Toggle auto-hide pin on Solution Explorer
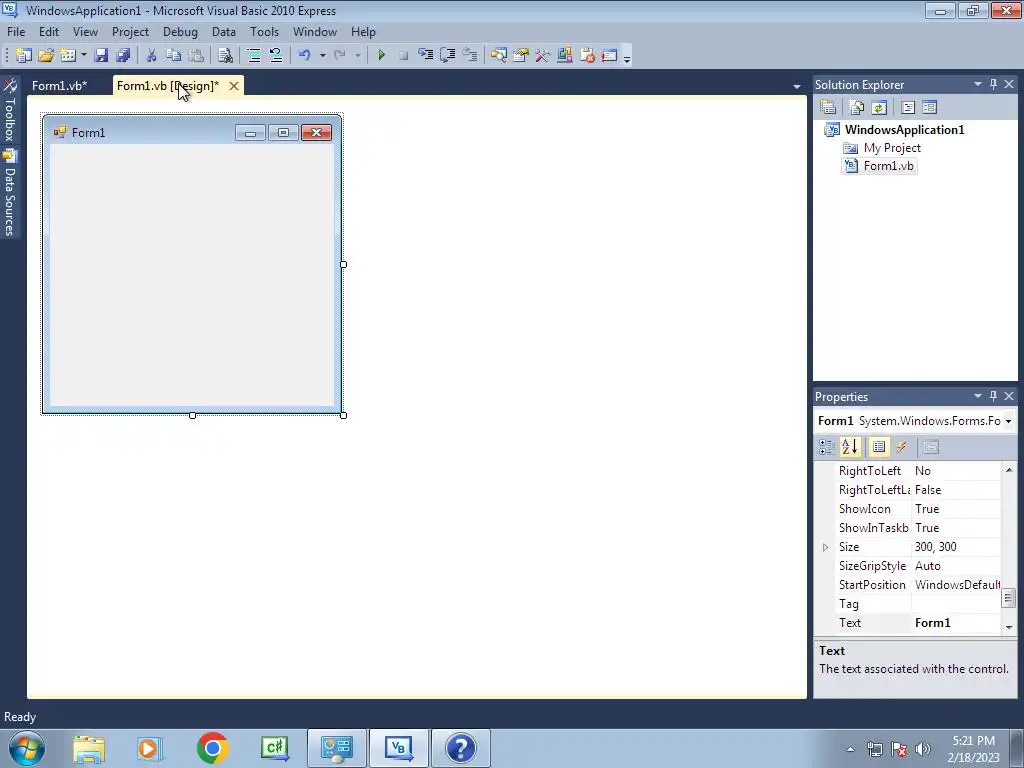Image resolution: width=1024 pixels, height=768 pixels. 993,84
